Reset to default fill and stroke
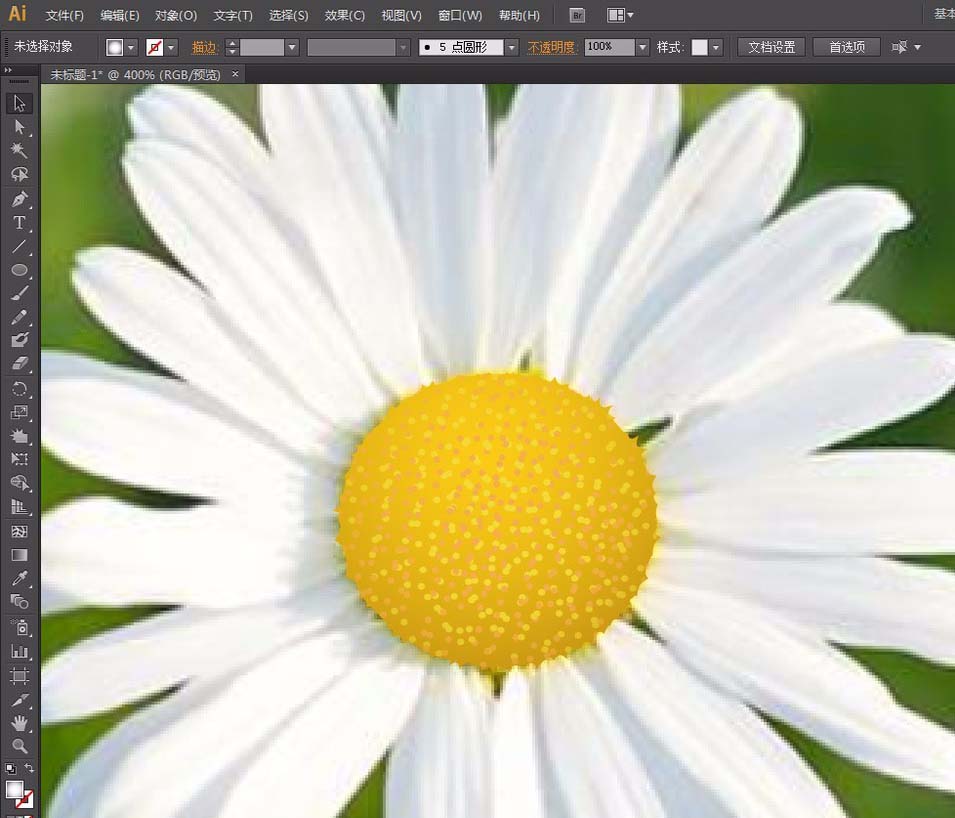The image size is (955, 818). 10,768
